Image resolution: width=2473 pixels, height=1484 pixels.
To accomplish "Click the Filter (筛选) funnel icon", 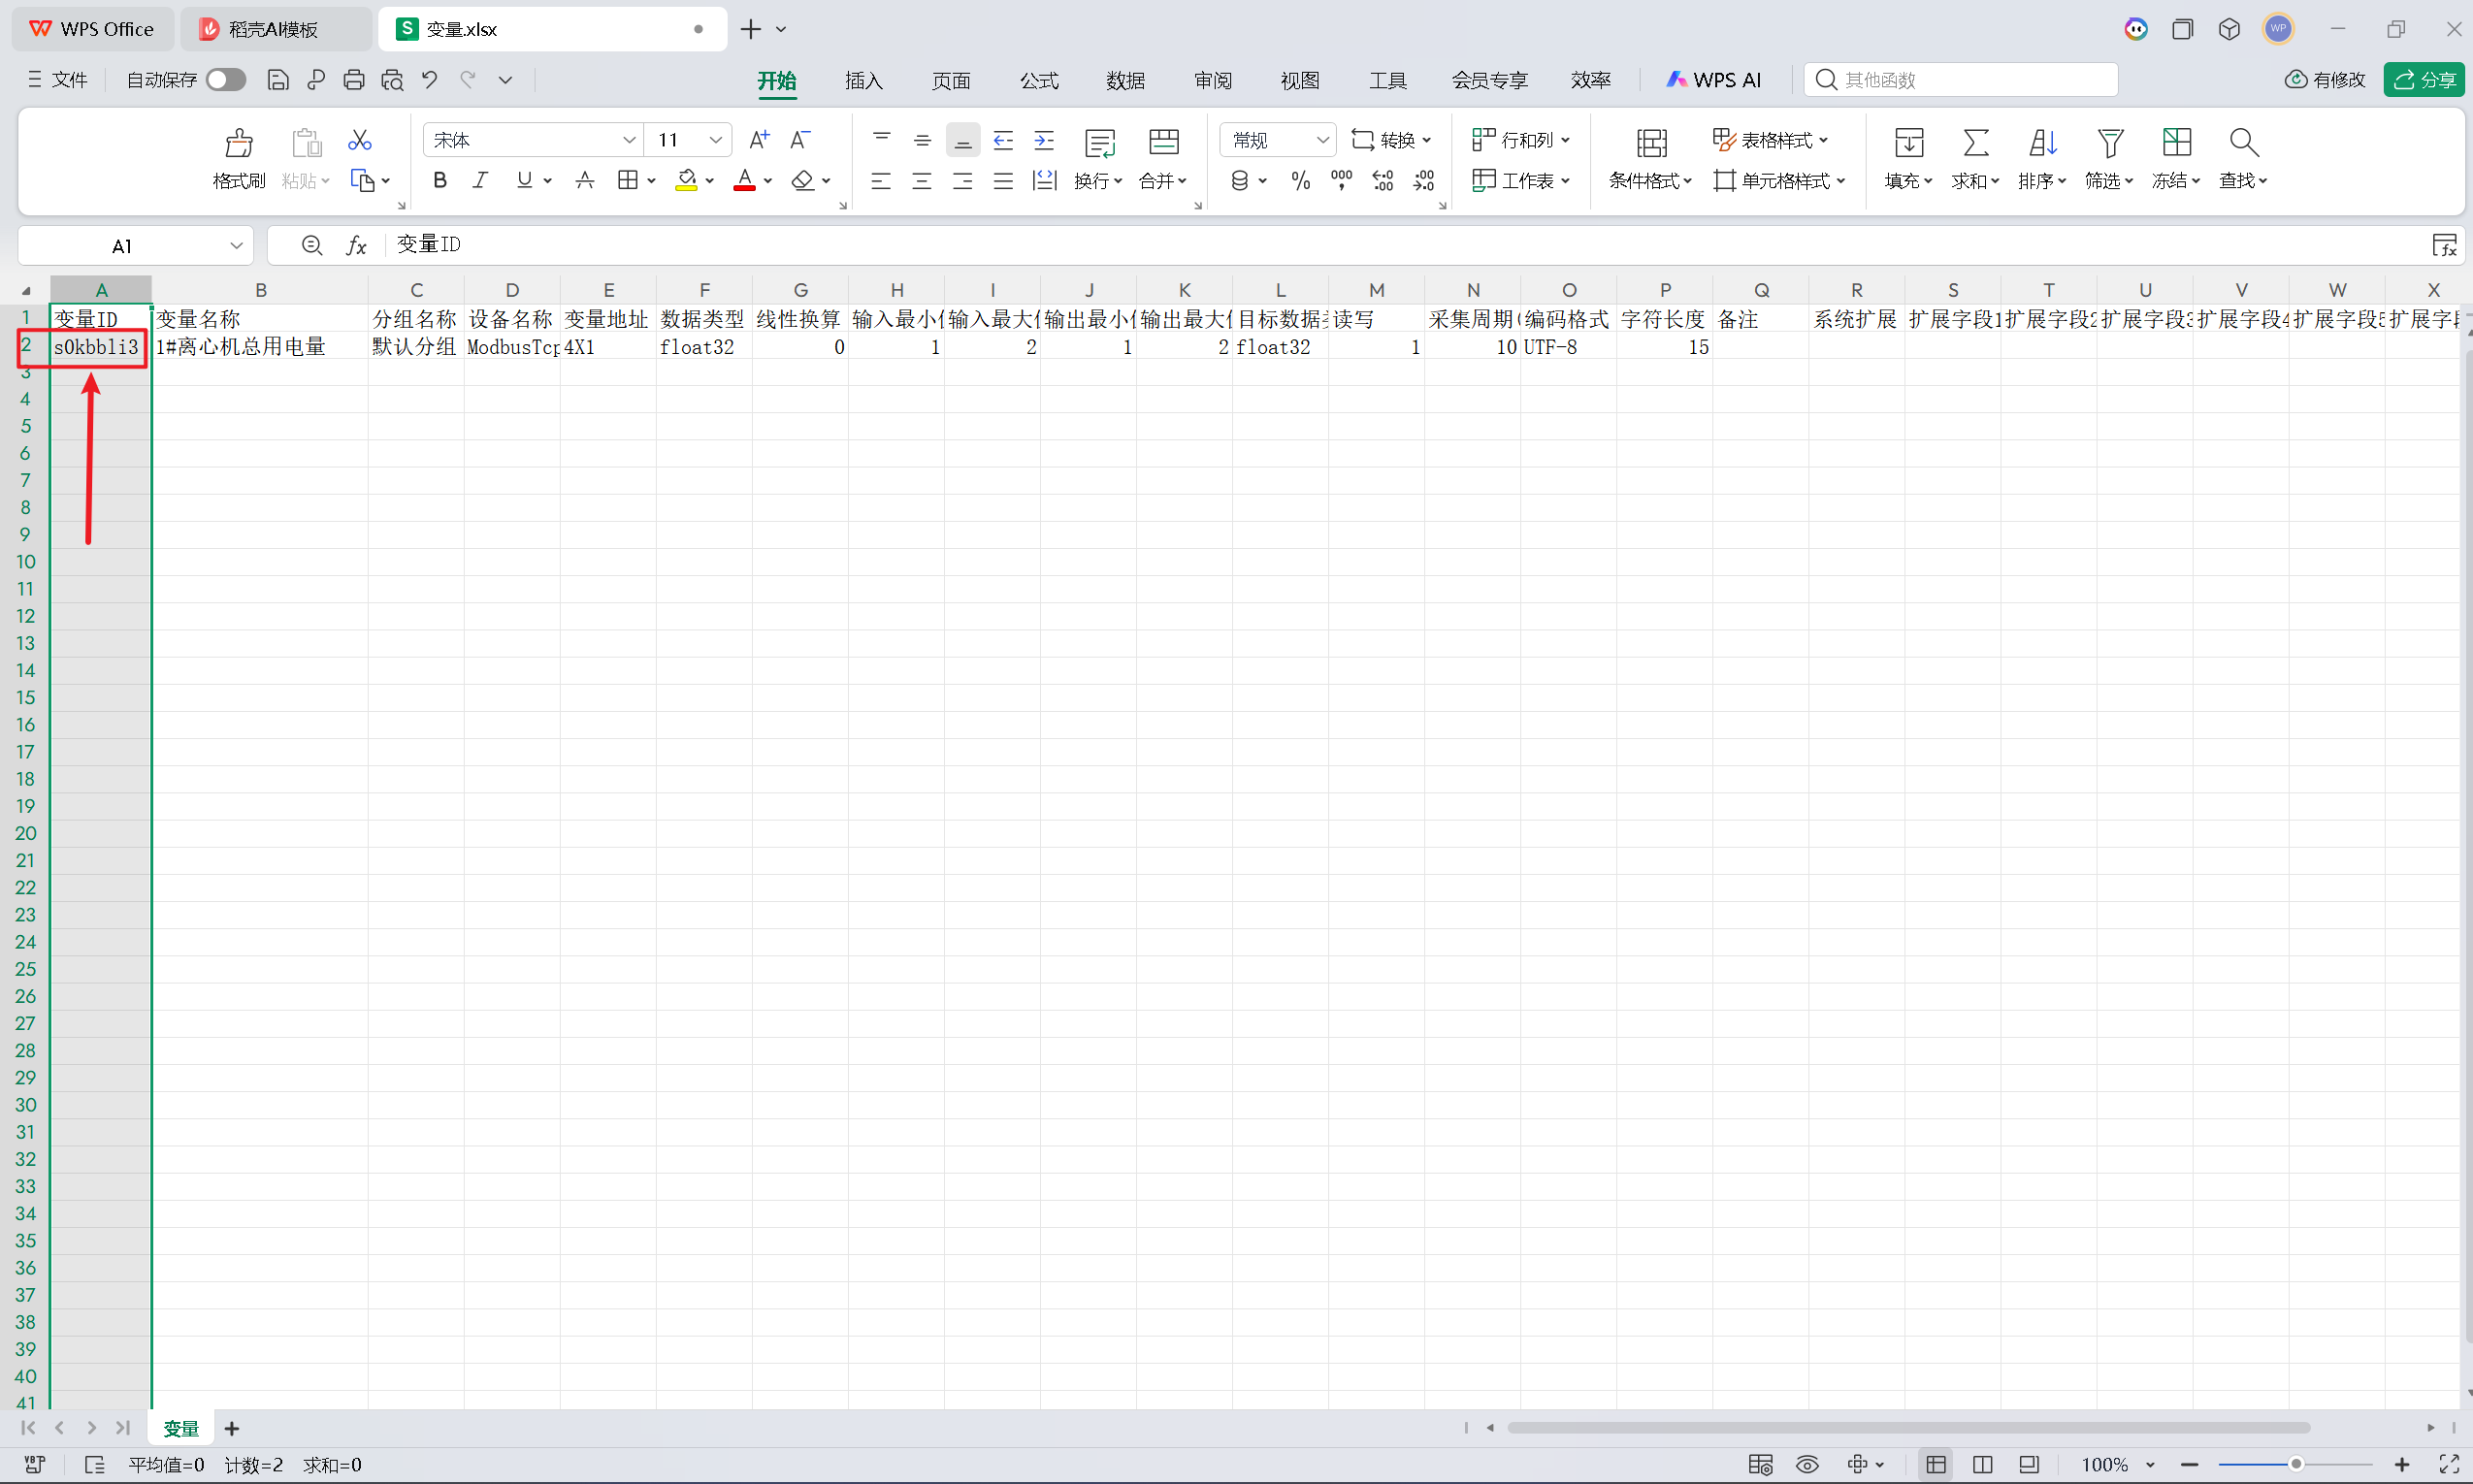I will [x=2109, y=143].
